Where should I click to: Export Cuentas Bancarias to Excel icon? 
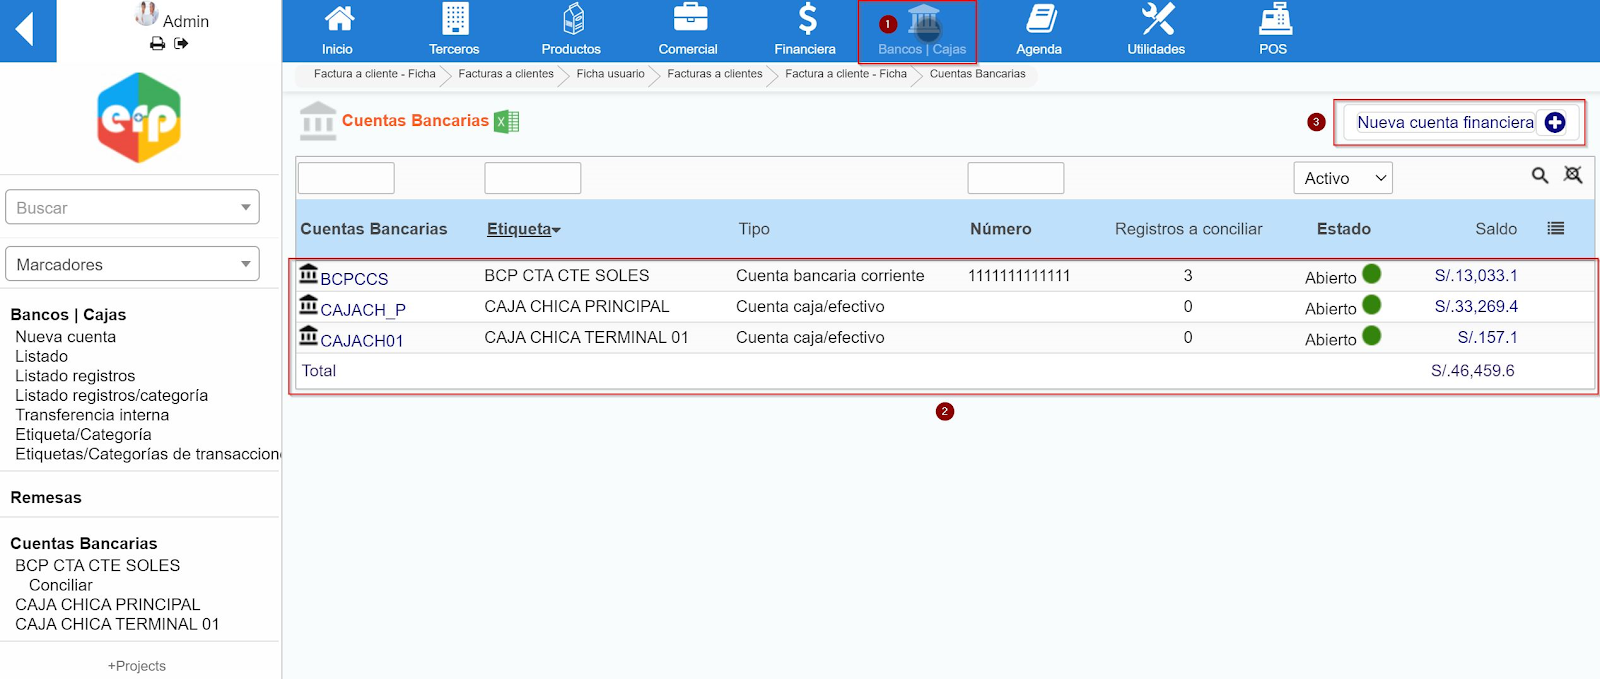[x=507, y=121]
